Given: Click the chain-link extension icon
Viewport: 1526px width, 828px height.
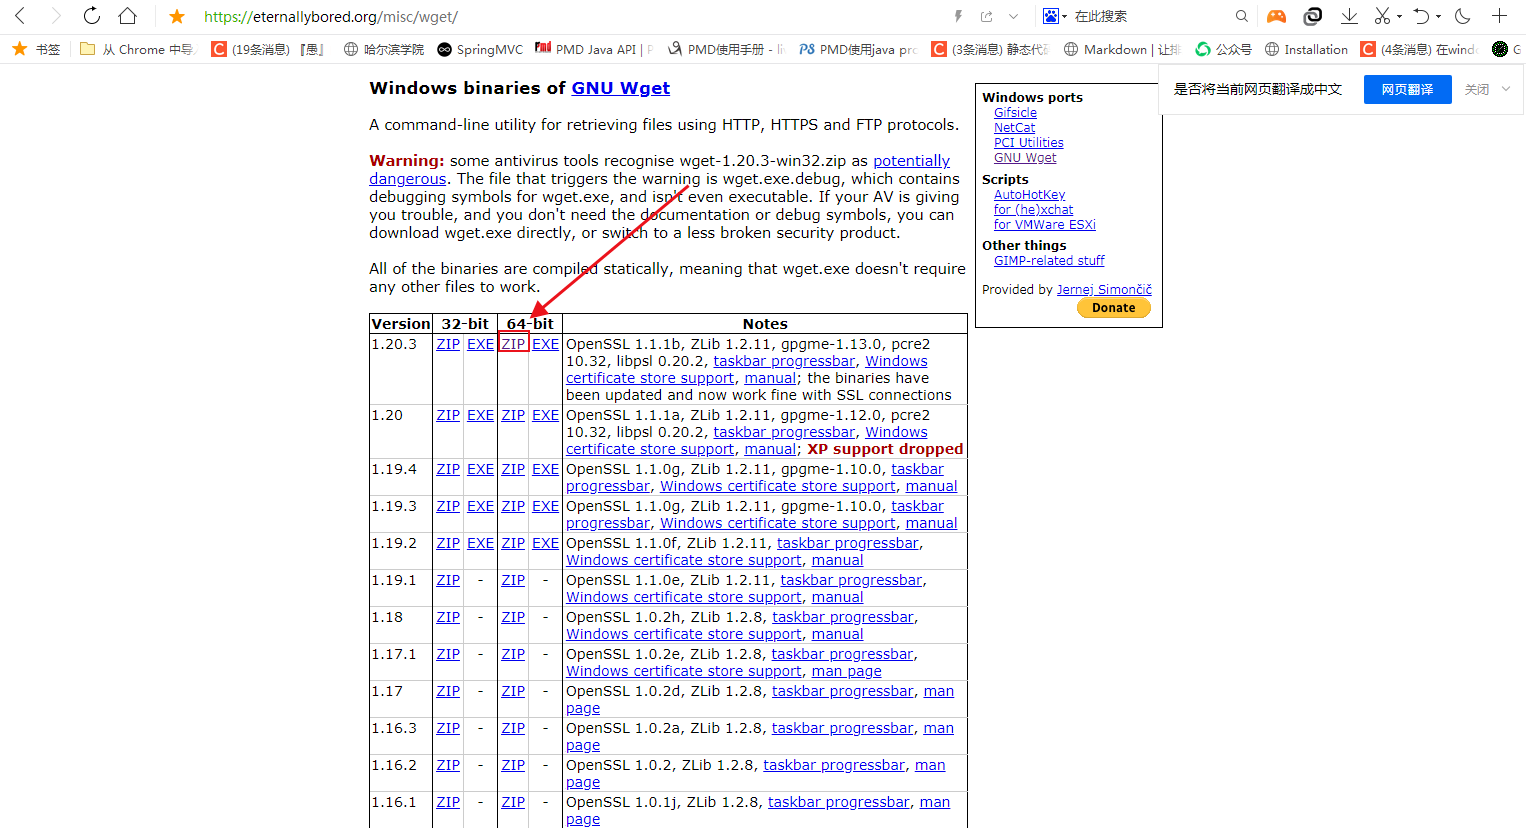Looking at the screenshot, I should point(1313,16).
